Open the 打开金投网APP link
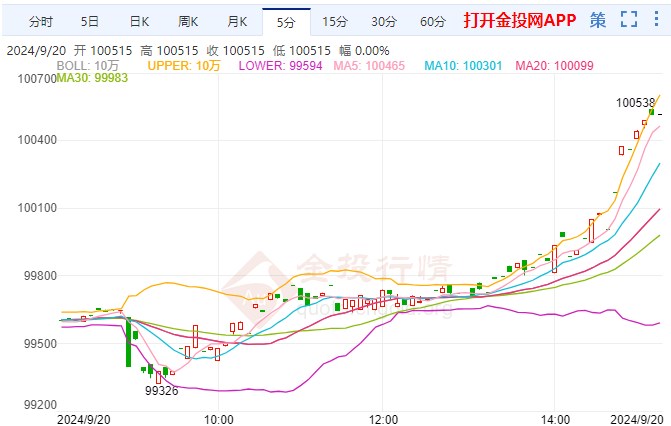This screenshot has width=671, height=426. pyautogui.click(x=520, y=20)
